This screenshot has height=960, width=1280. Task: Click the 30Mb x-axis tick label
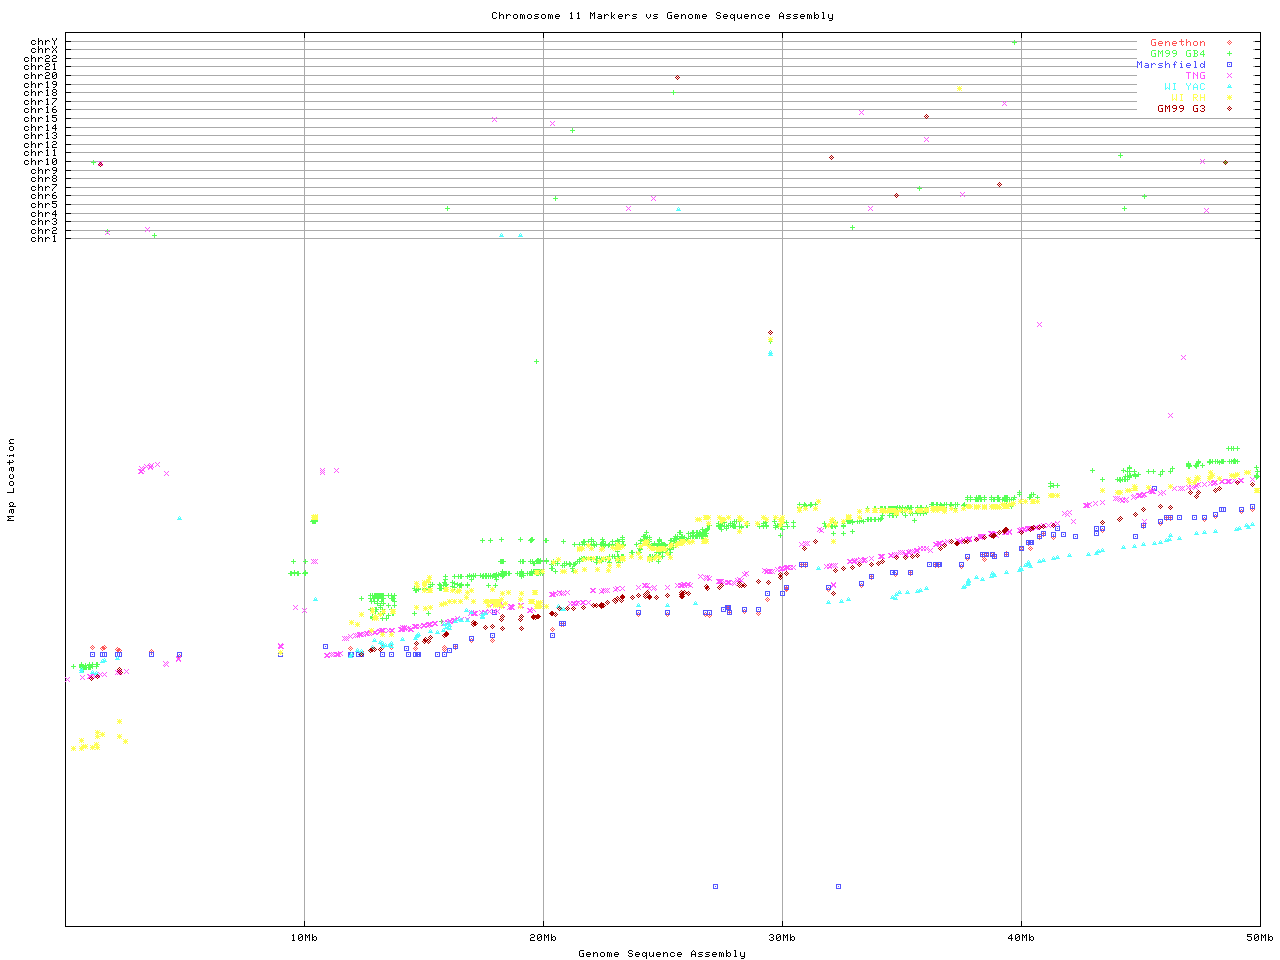[782, 938]
